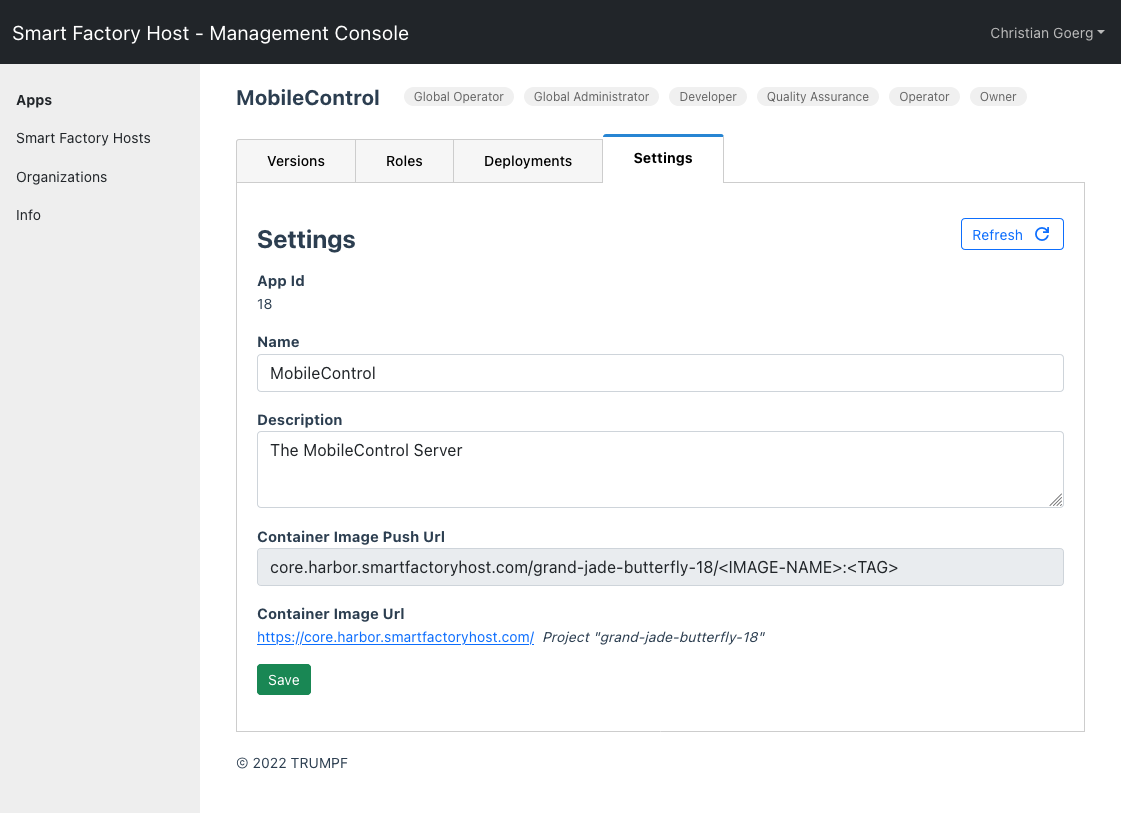Open Smart Factory Hosts in sidebar
Image resolution: width=1121 pixels, height=813 pixels.
click(x=83, y=138)
